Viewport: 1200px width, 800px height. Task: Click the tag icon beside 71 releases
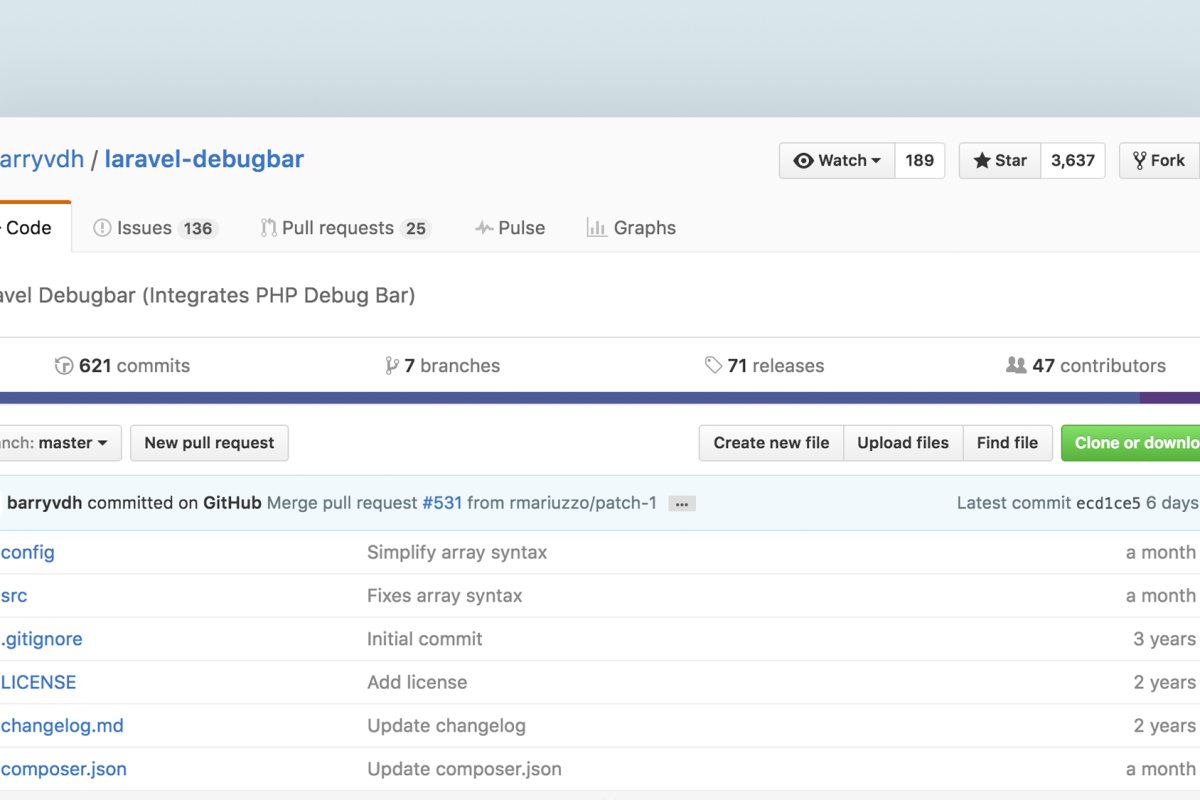pos(713,366)
